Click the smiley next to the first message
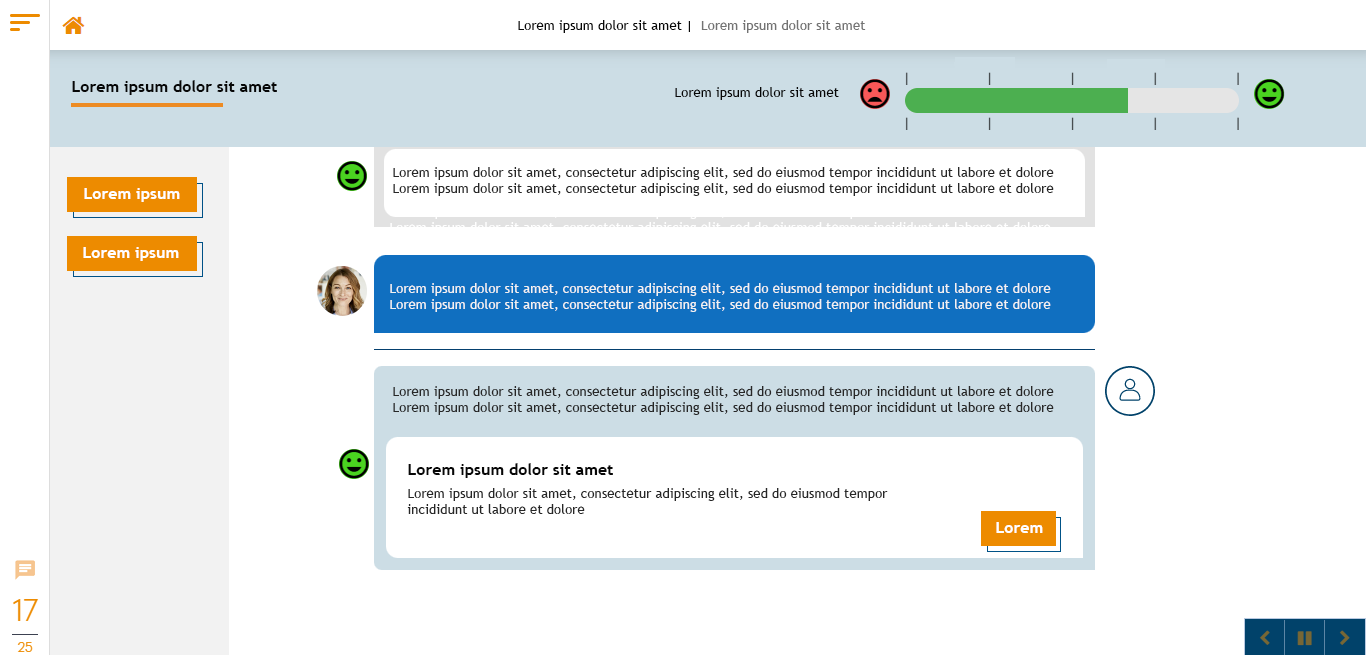The width and height of the screenshot is (1366, 655). (x=352, y=176)
